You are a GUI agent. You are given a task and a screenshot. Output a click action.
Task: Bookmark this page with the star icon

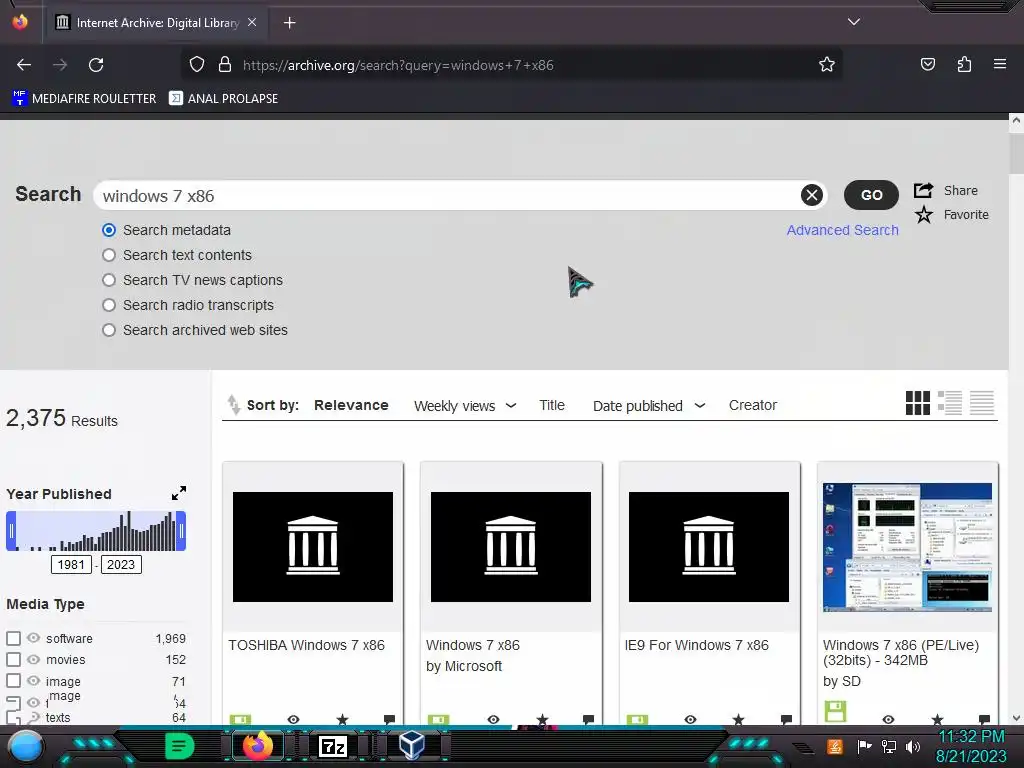827,65
